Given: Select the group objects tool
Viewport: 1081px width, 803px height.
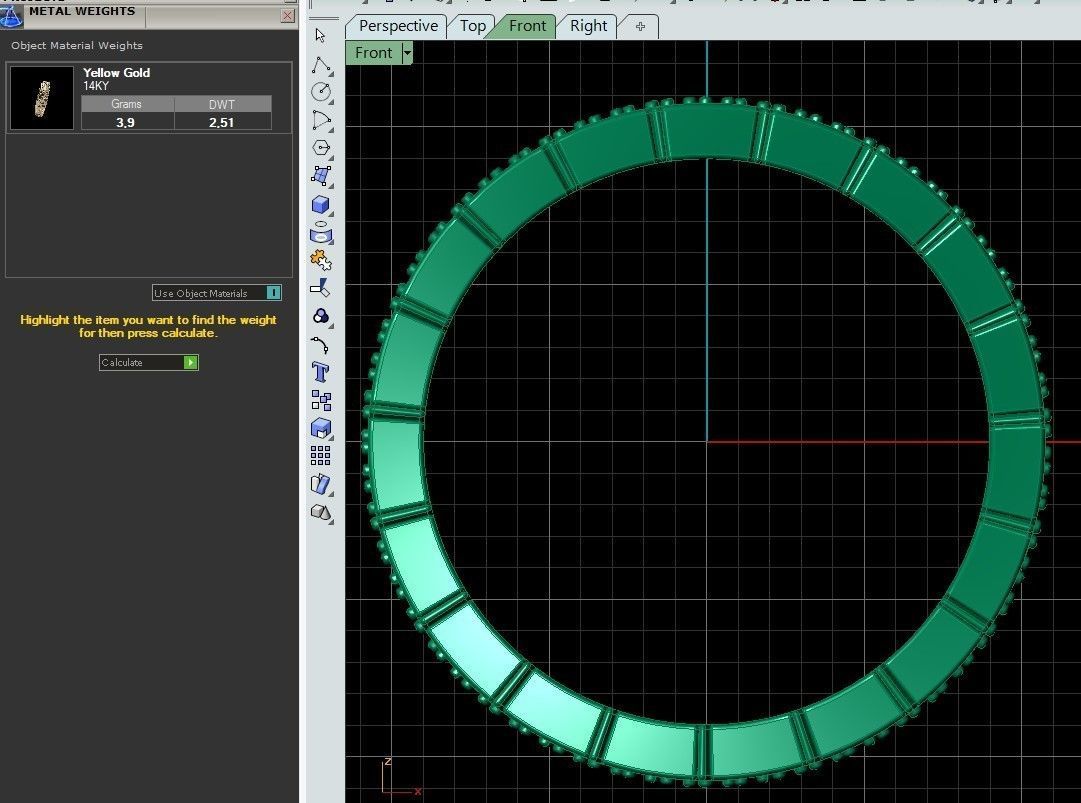Looking at the screenshot, I should [x=321, y=400].
